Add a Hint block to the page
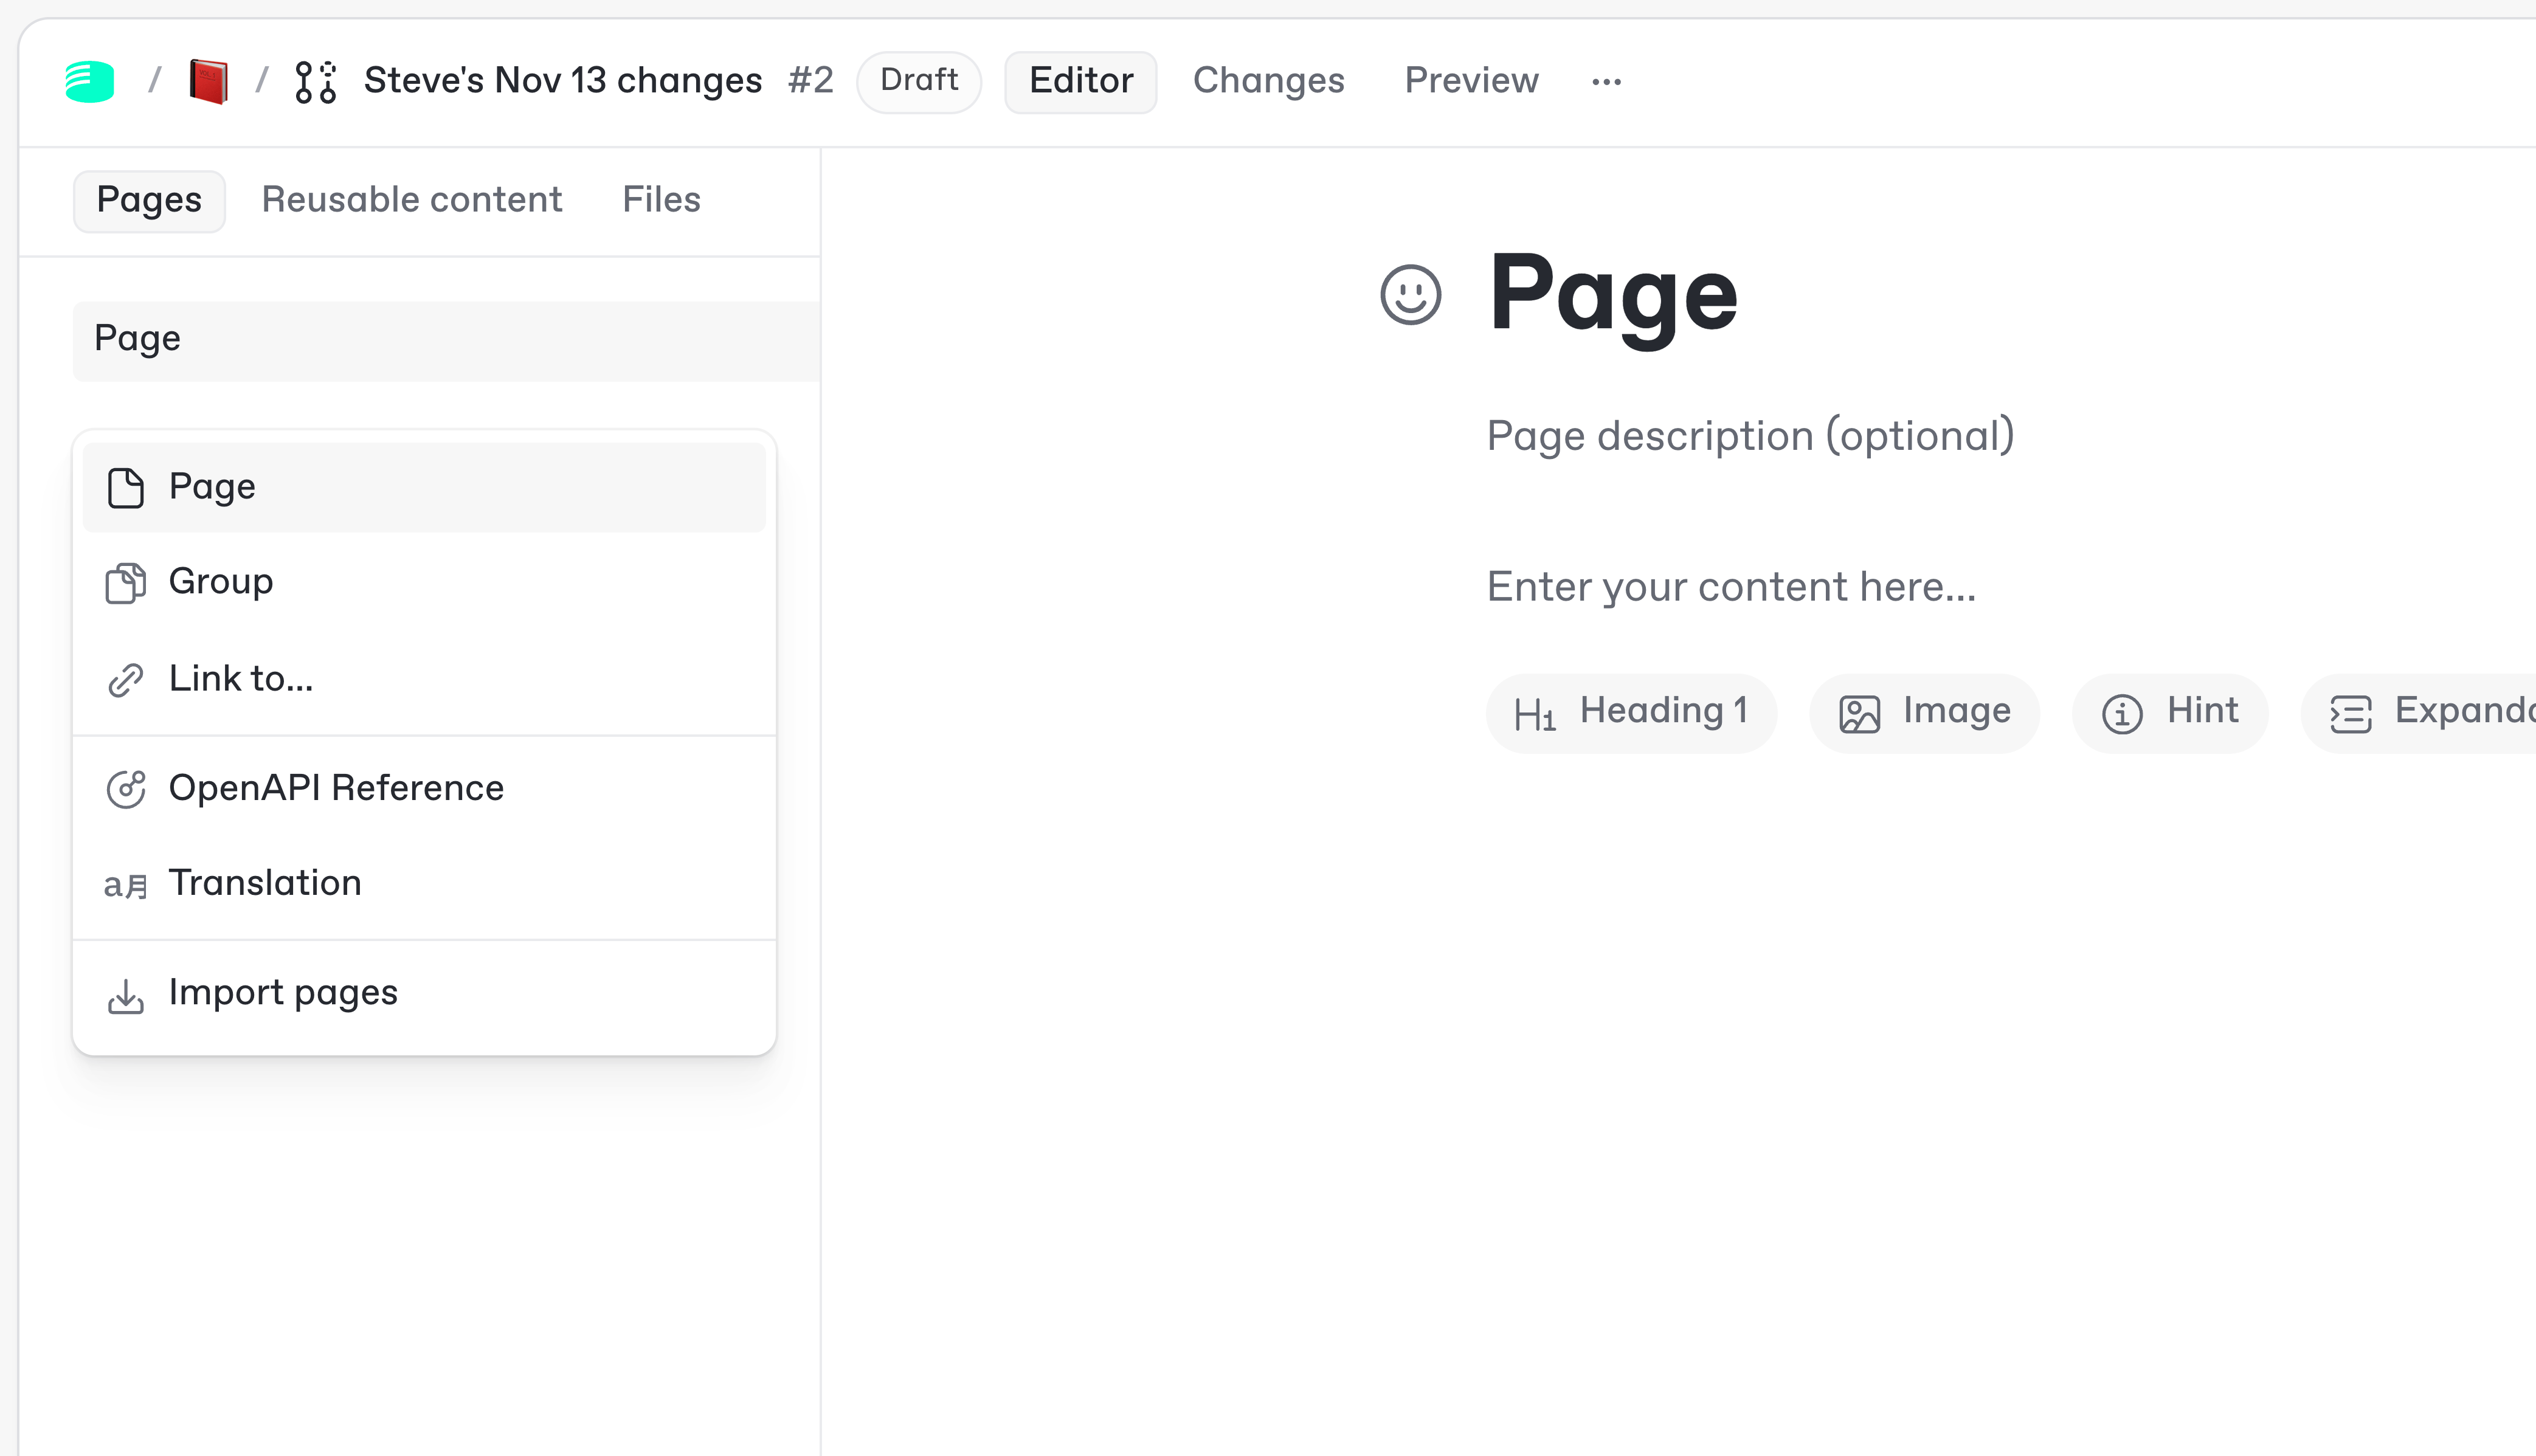Image resolution: width=2536 pixels, height=1456 pixels. point(2169,712)
